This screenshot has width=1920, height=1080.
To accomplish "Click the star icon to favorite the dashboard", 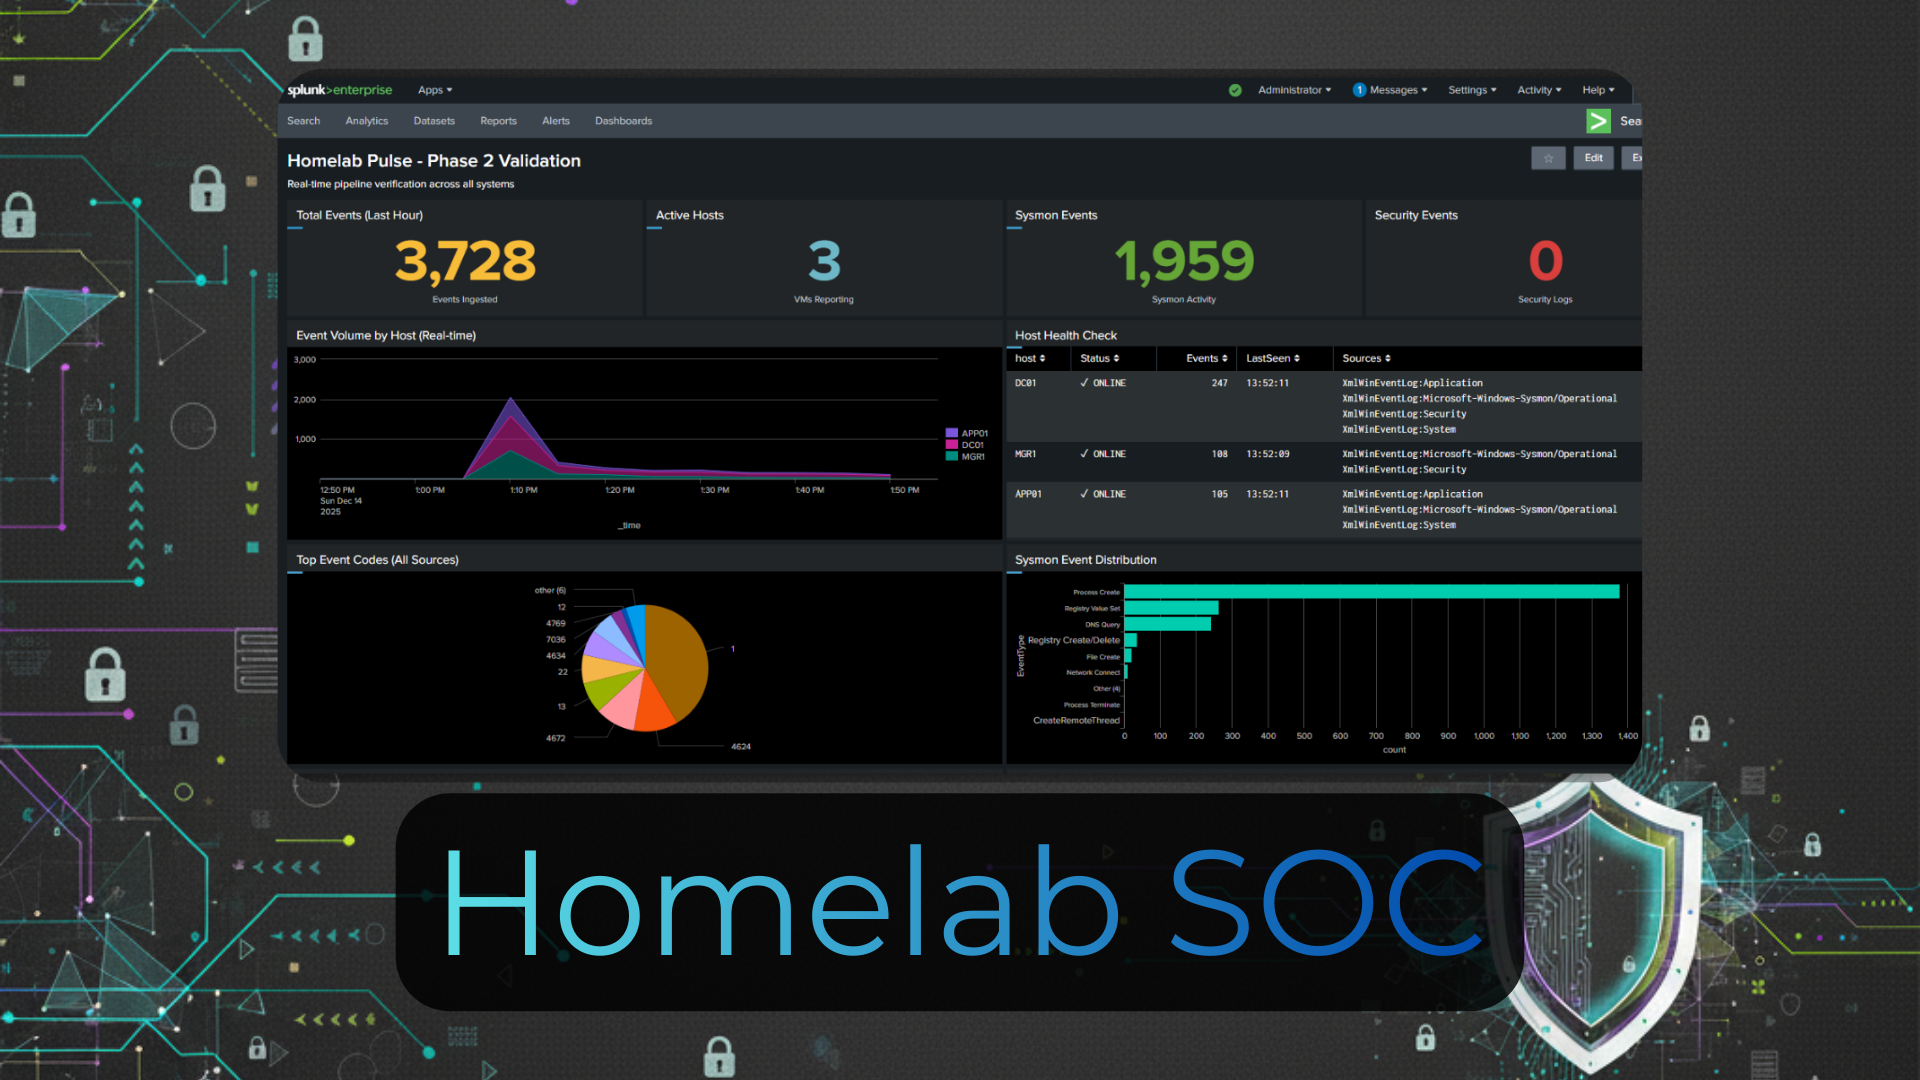I will [1548, 158].
